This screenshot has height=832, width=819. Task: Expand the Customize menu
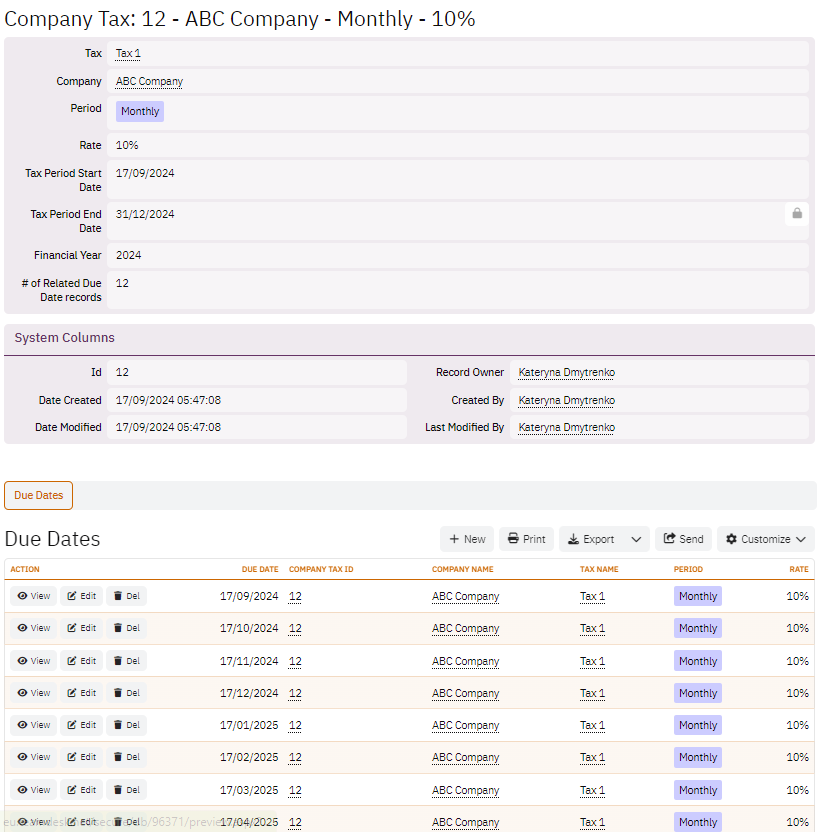tap(766, 539)
